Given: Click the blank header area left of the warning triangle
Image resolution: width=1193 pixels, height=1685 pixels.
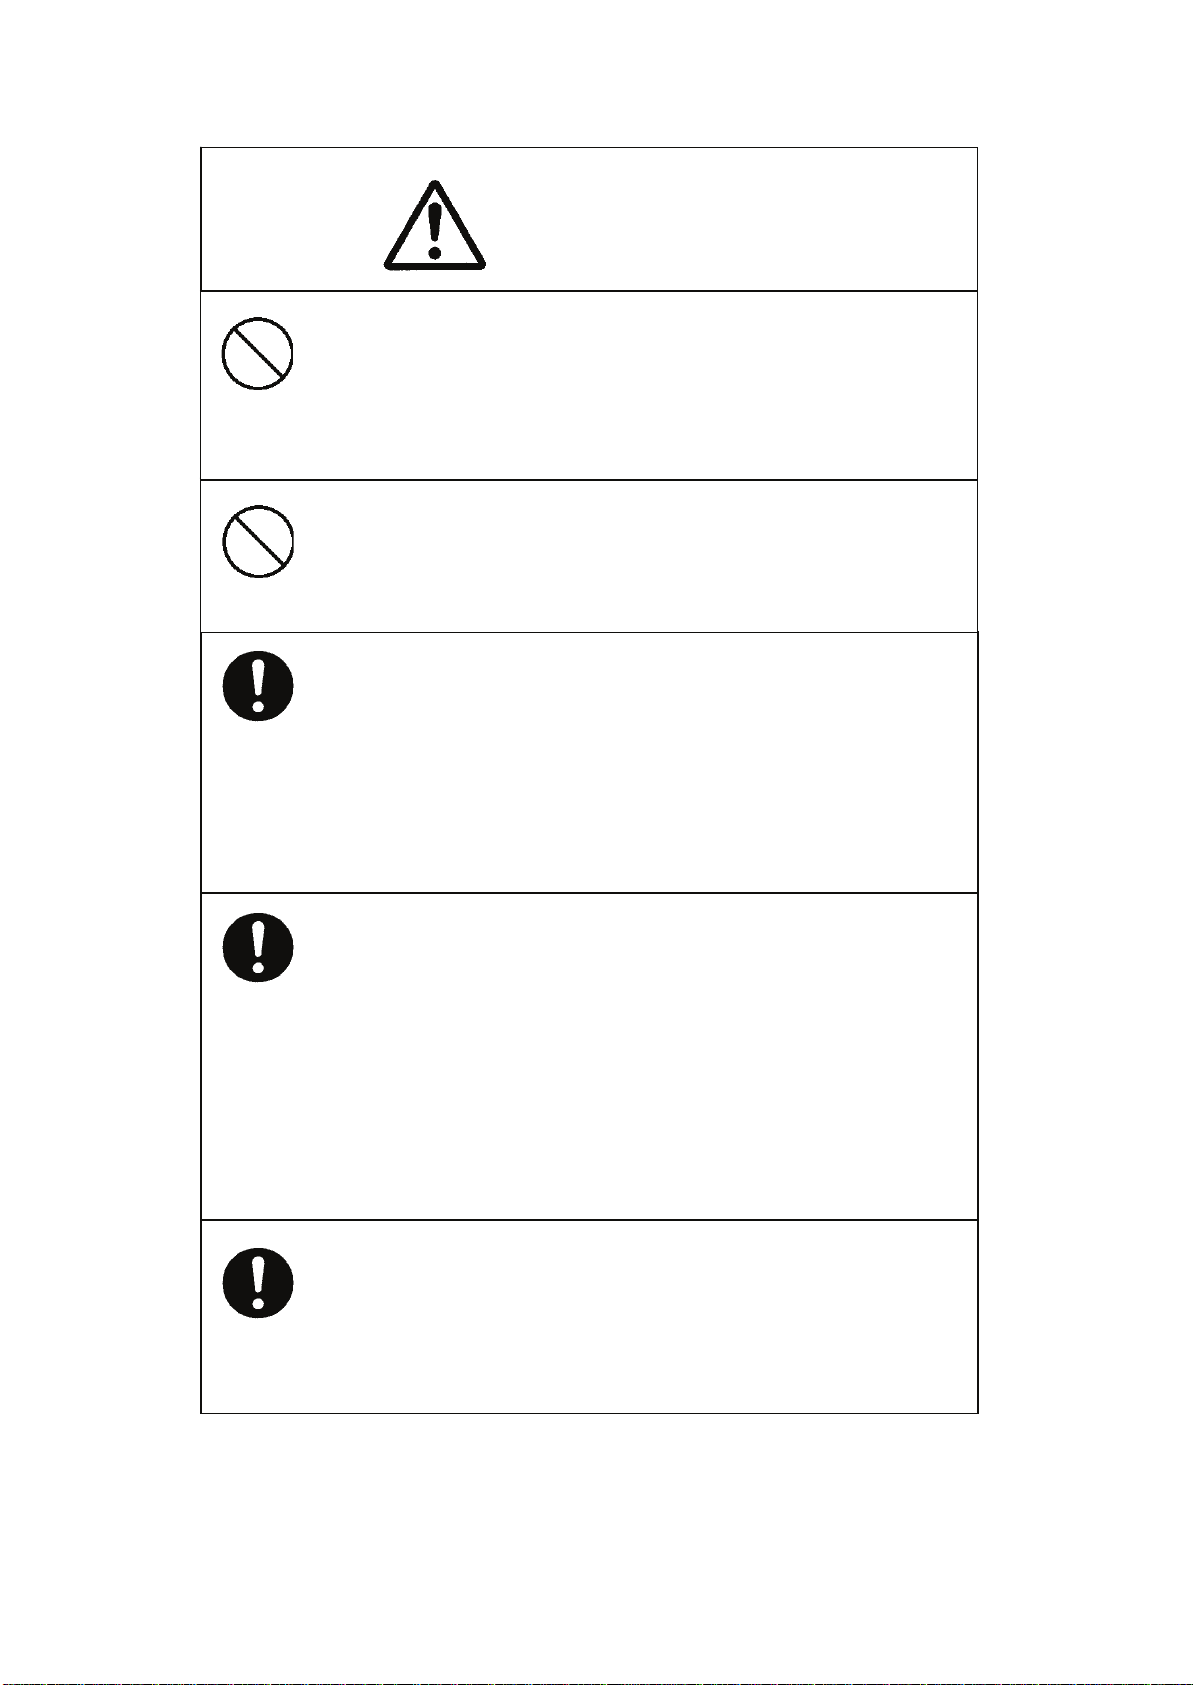Looking at the screenshot, I should coord(290,220).
